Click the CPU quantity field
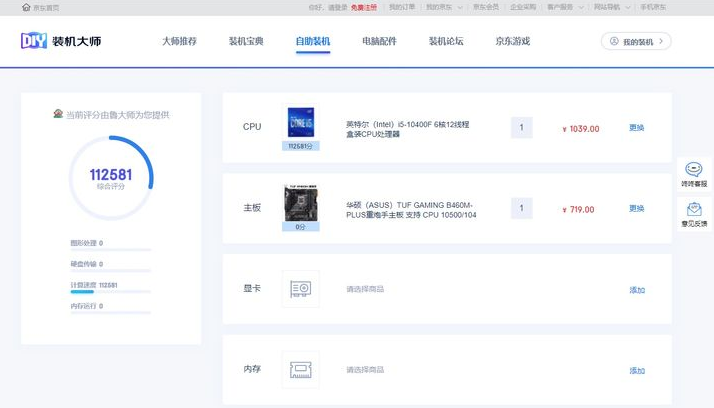The width and height of the screenshot is (714, 408). click(x=521, y=128)
